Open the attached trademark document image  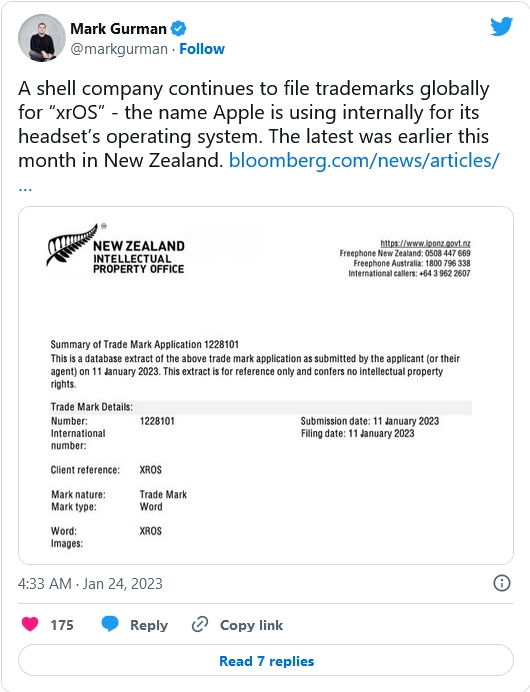coord(266,385)
